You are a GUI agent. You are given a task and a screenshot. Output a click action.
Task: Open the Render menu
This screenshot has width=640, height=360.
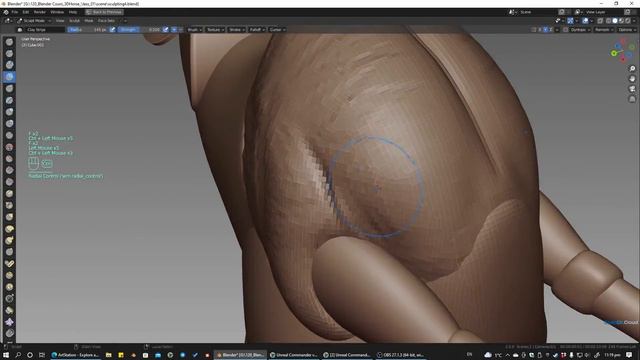(x=40, y=12)
